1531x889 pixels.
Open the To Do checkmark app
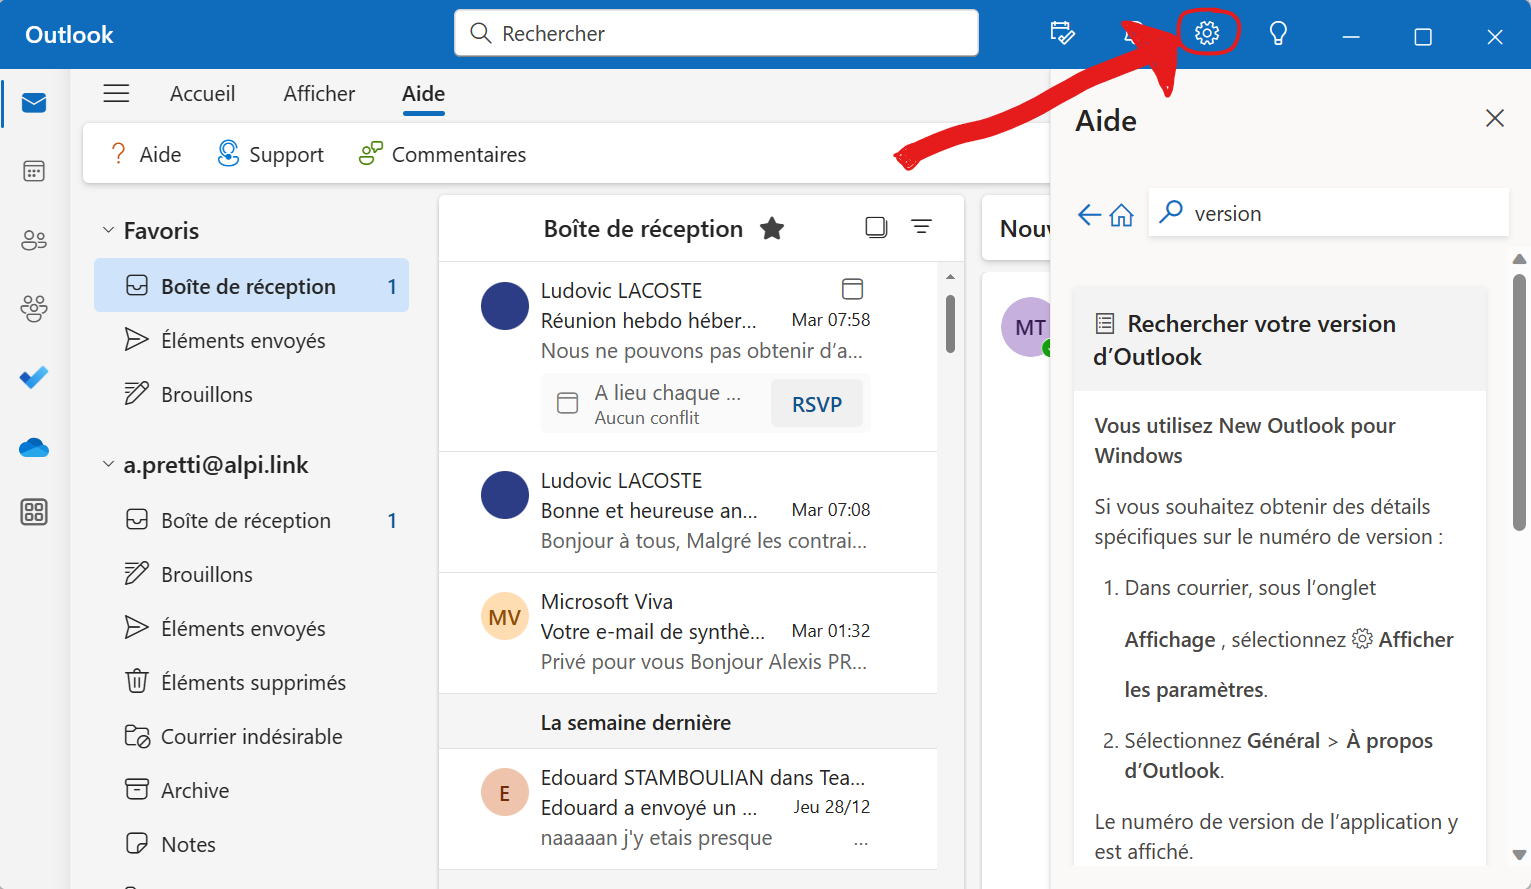tap(34, 377)
